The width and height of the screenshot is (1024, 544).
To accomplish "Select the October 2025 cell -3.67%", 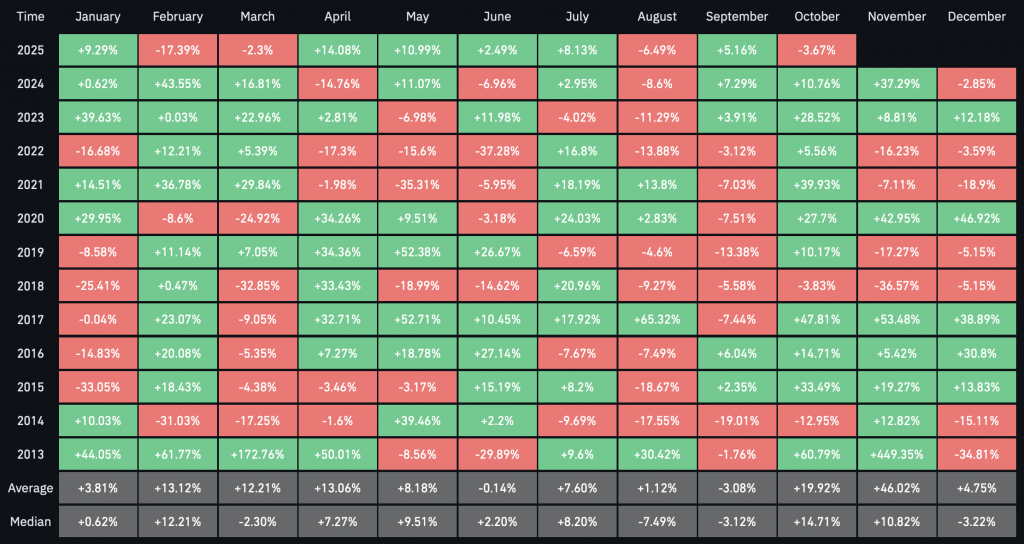I will [817, 48].
